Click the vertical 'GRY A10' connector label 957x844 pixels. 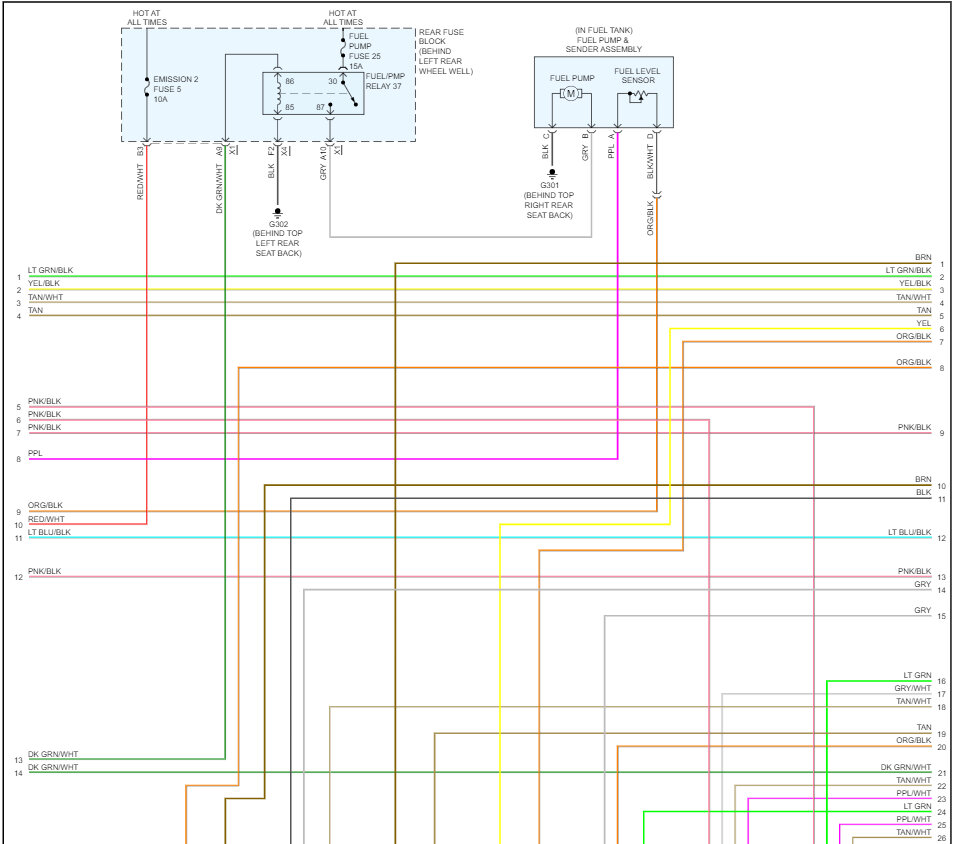point(323,164)
